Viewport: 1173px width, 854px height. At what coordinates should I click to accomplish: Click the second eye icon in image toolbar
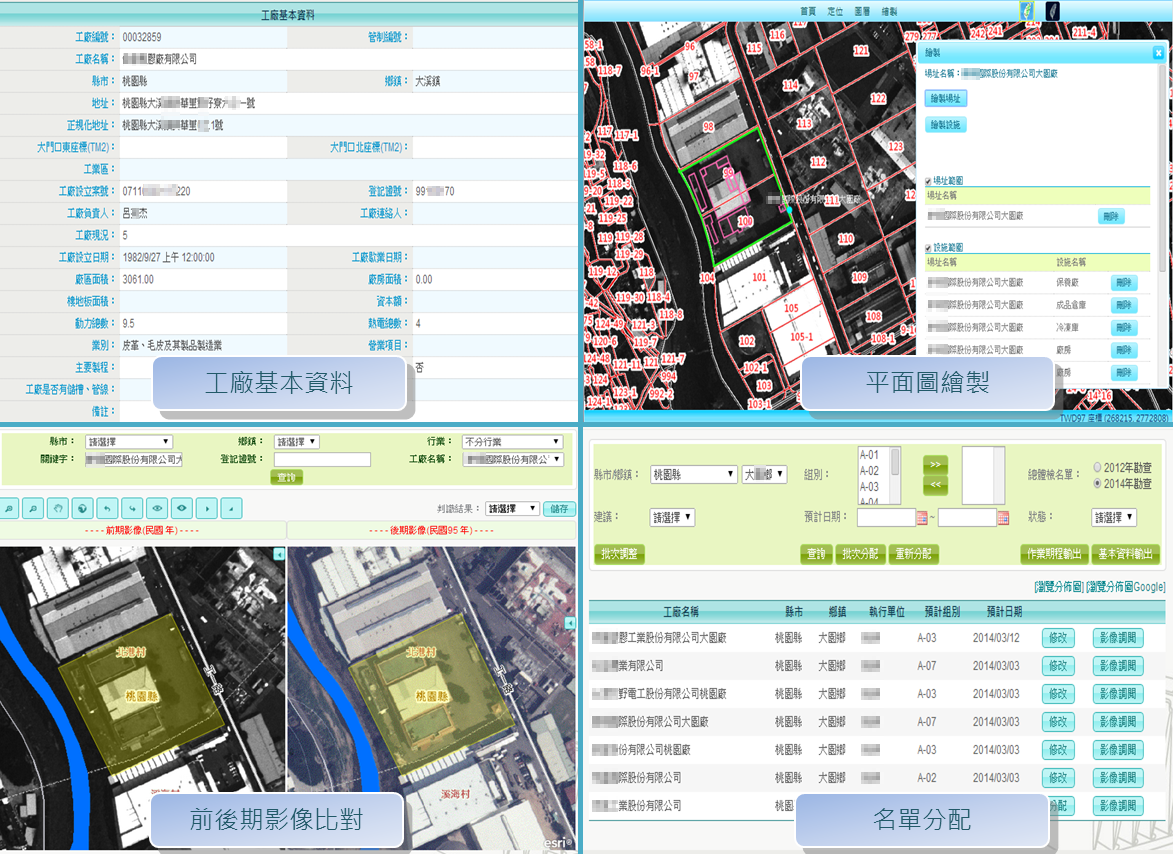point(182,509)
